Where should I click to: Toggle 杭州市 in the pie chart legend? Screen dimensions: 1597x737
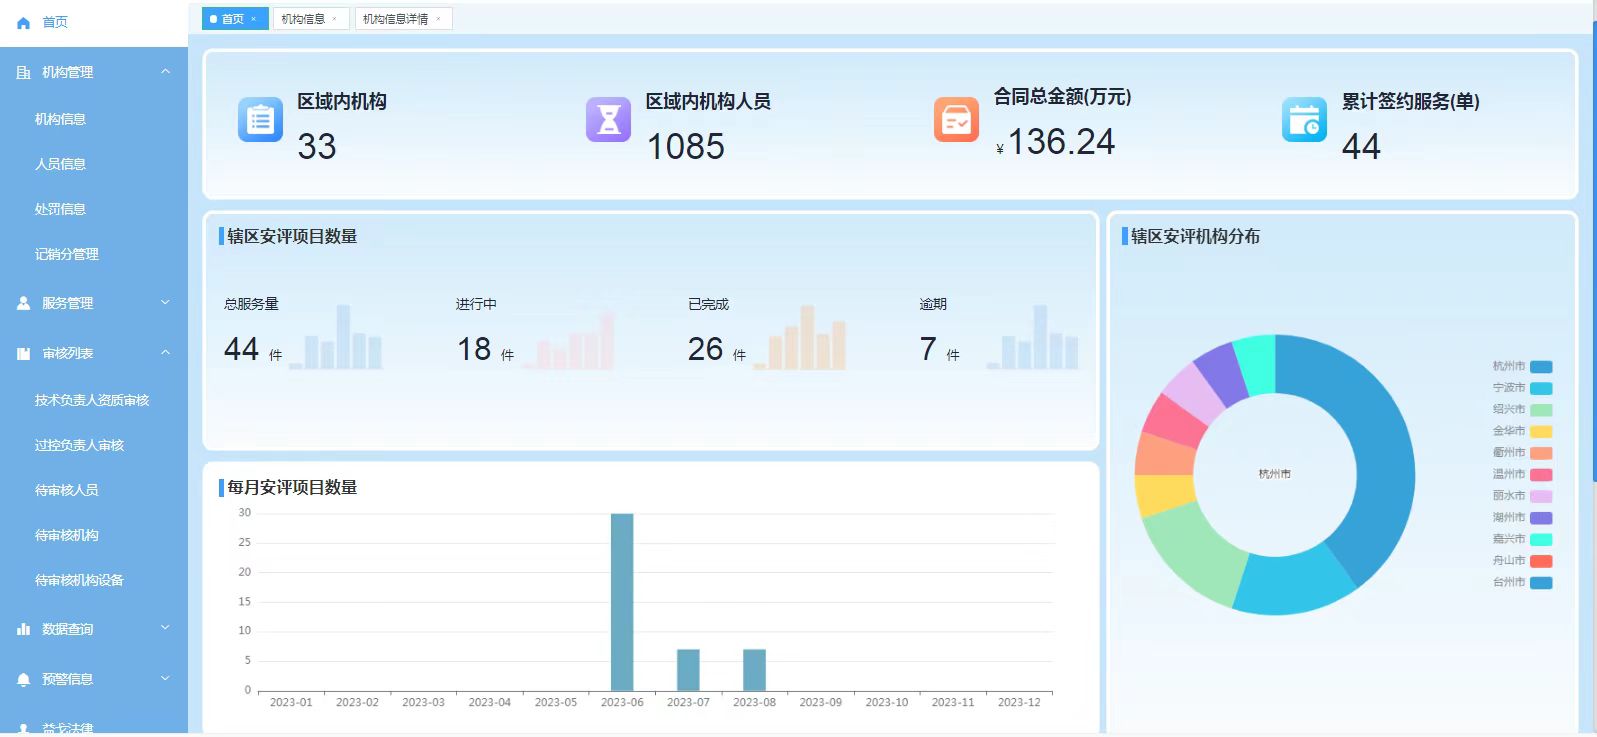click(x=1521, y=367)
